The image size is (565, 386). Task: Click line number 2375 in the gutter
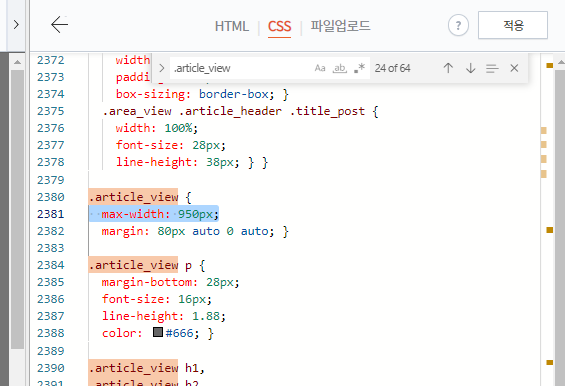click(50, 111)
